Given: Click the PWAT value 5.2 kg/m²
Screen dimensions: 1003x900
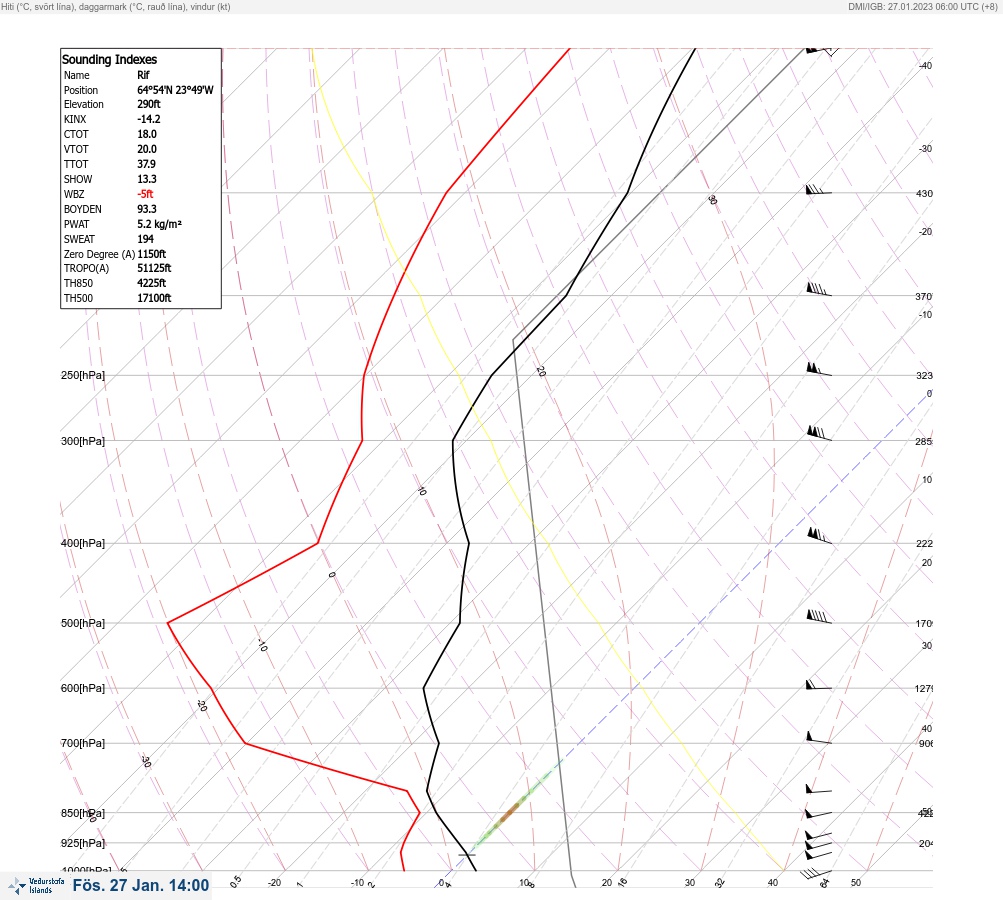Looking at the screenshot, I should (x=160, y=224).
